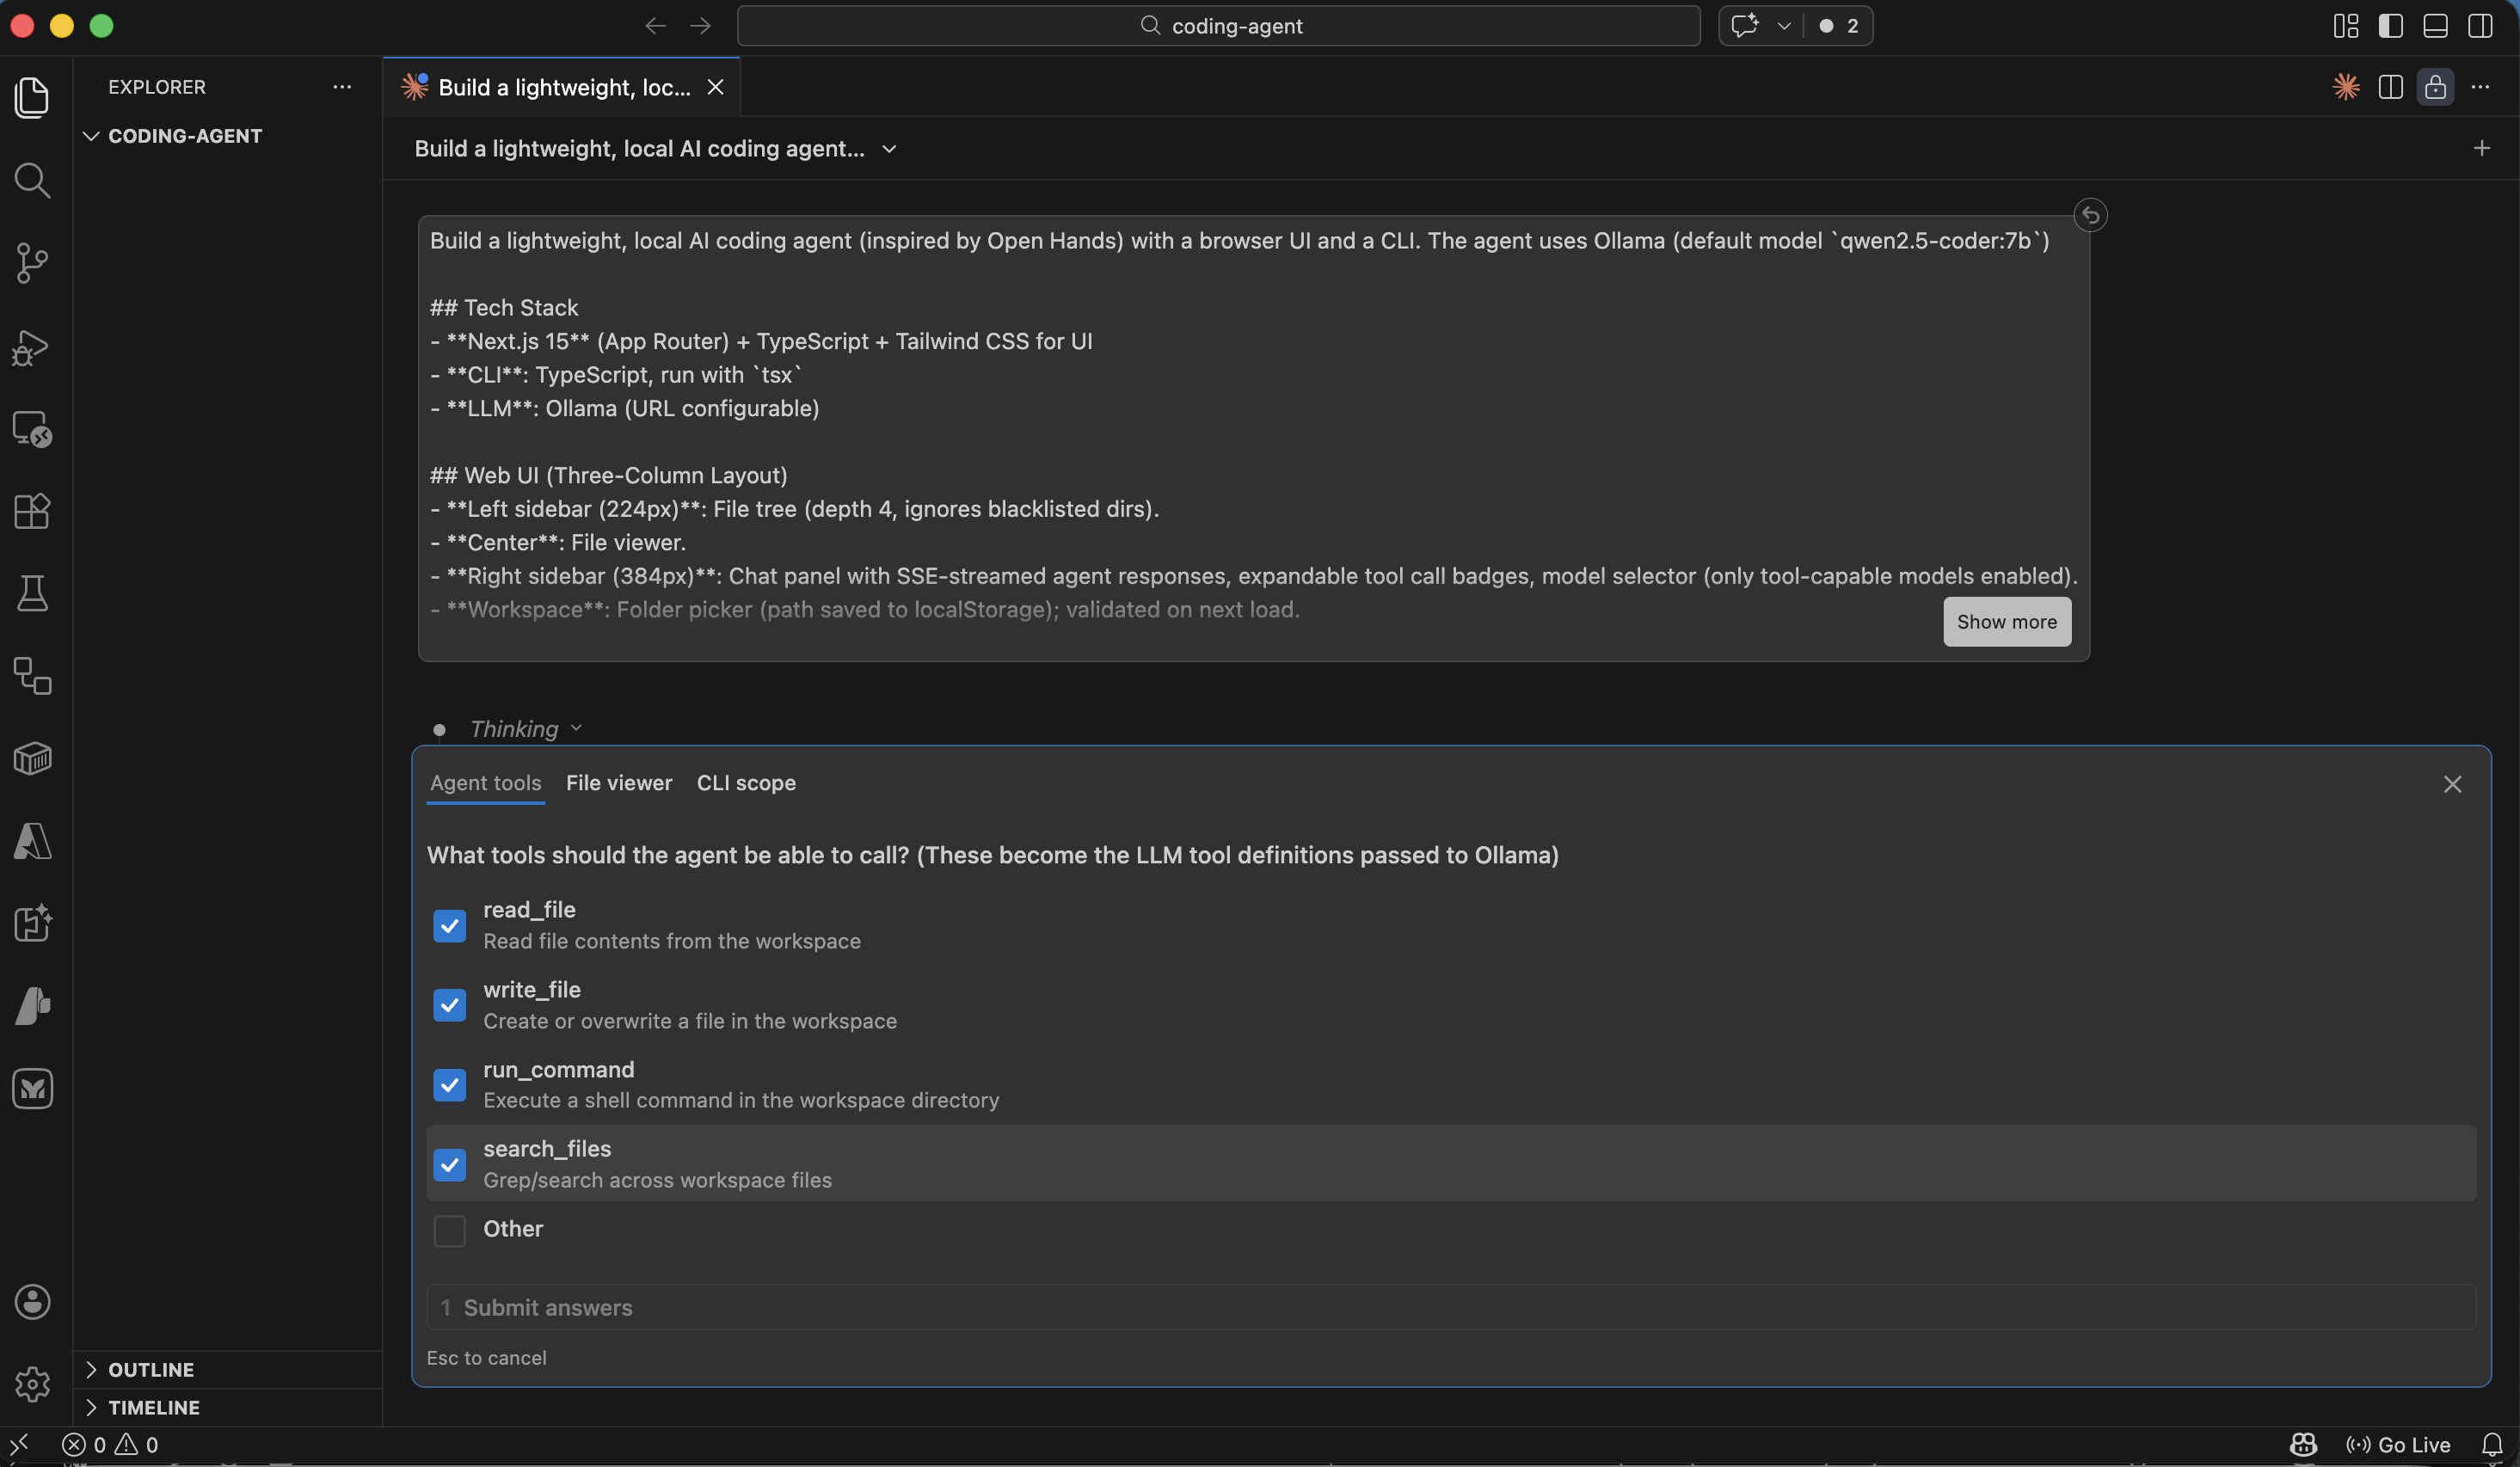The image size is (2520, 1467).
Task: Open the Accounts icon in activity bar
Action: pos(32,1302)
